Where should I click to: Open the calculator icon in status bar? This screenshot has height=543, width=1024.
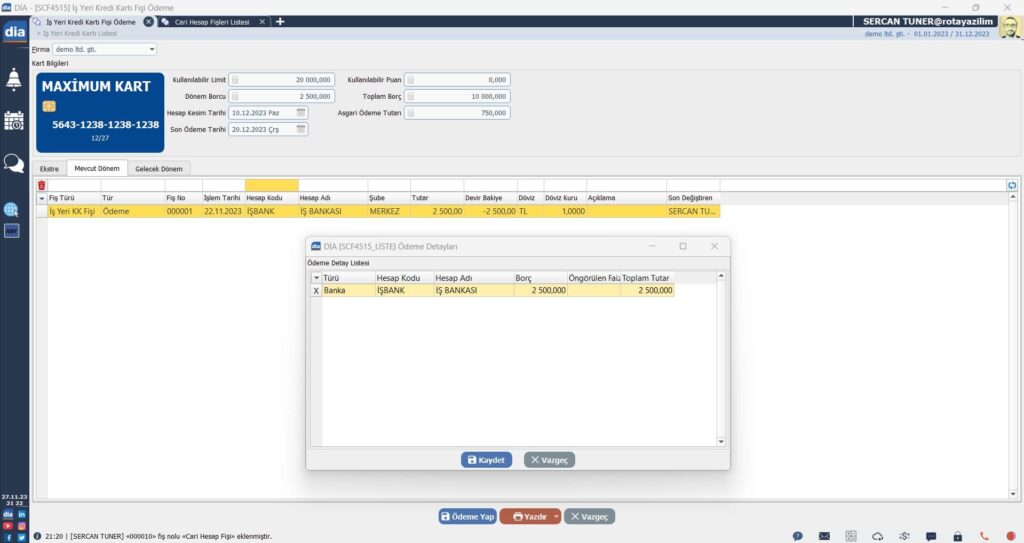(x=851, y=536)
